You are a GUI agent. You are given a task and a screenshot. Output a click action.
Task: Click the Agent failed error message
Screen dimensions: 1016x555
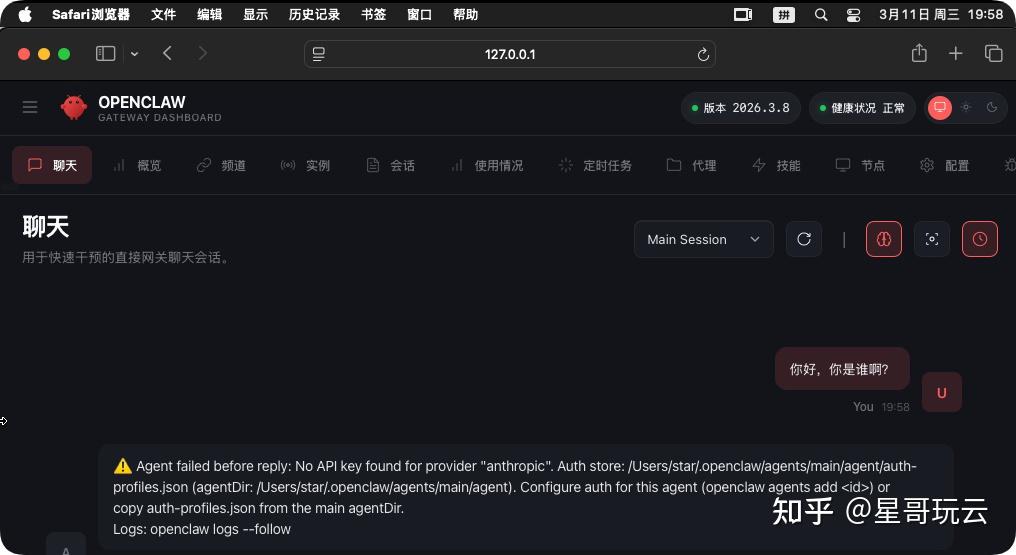pos(525,497)
